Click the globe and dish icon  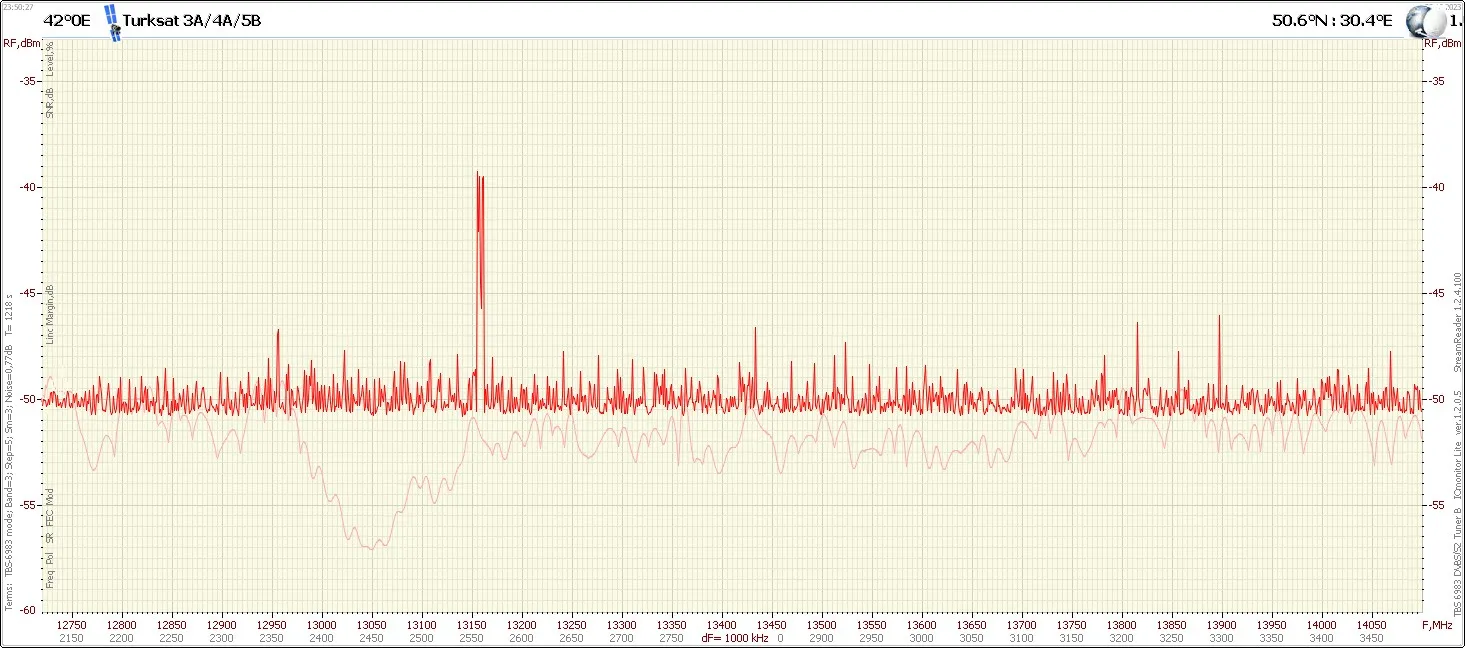[1421, 21]
